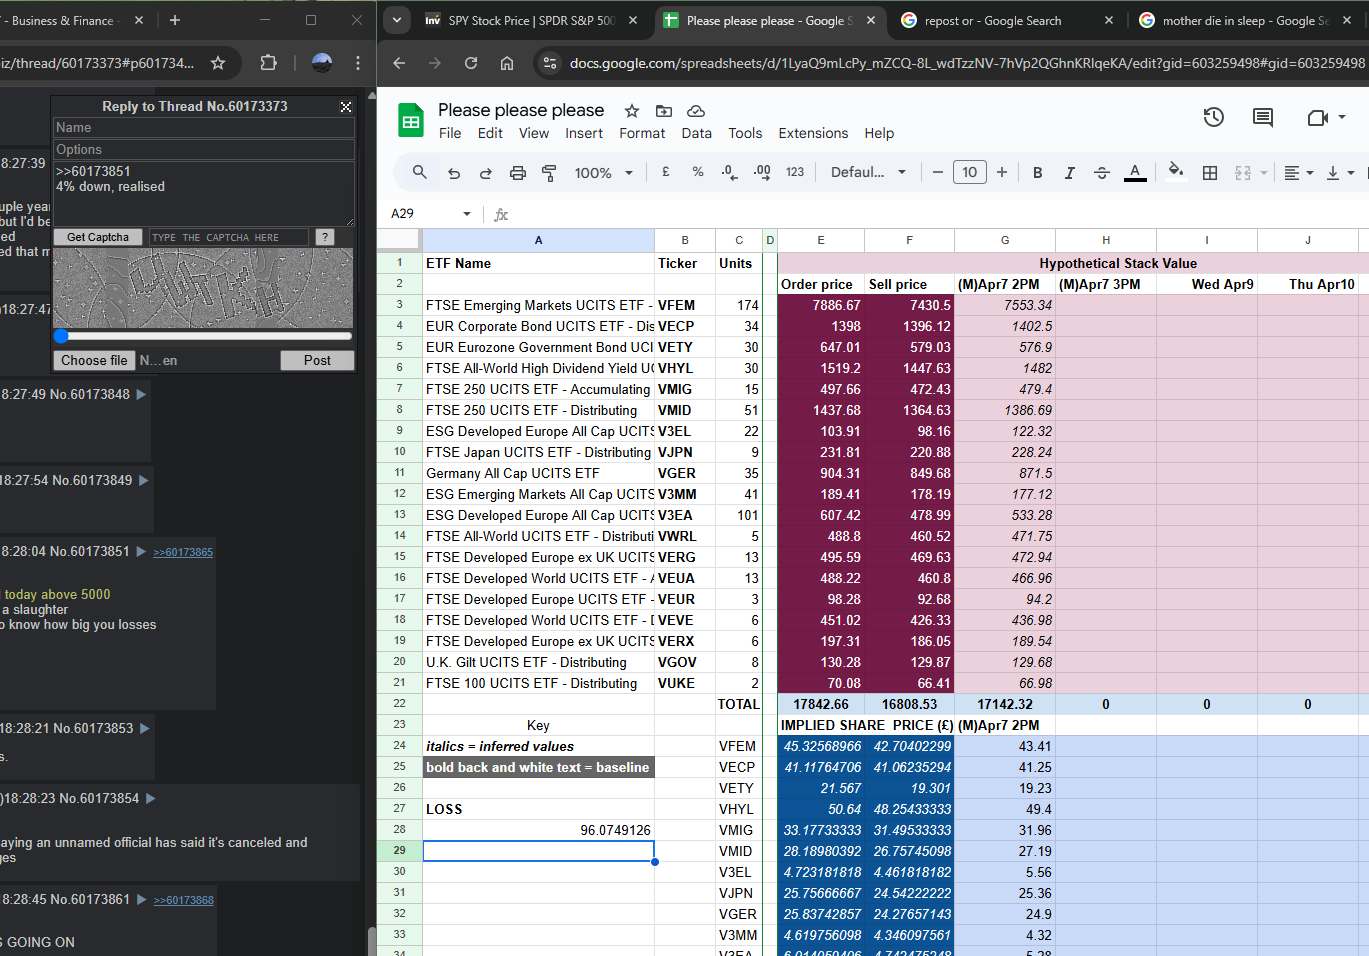Move the document with the folder icon

[664, 111]
